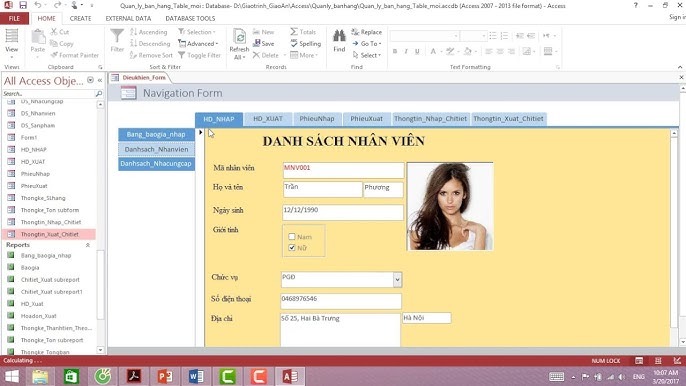Select the PhieuXuat navigation tab
686x386 pixels.
(x=367, y=119)
